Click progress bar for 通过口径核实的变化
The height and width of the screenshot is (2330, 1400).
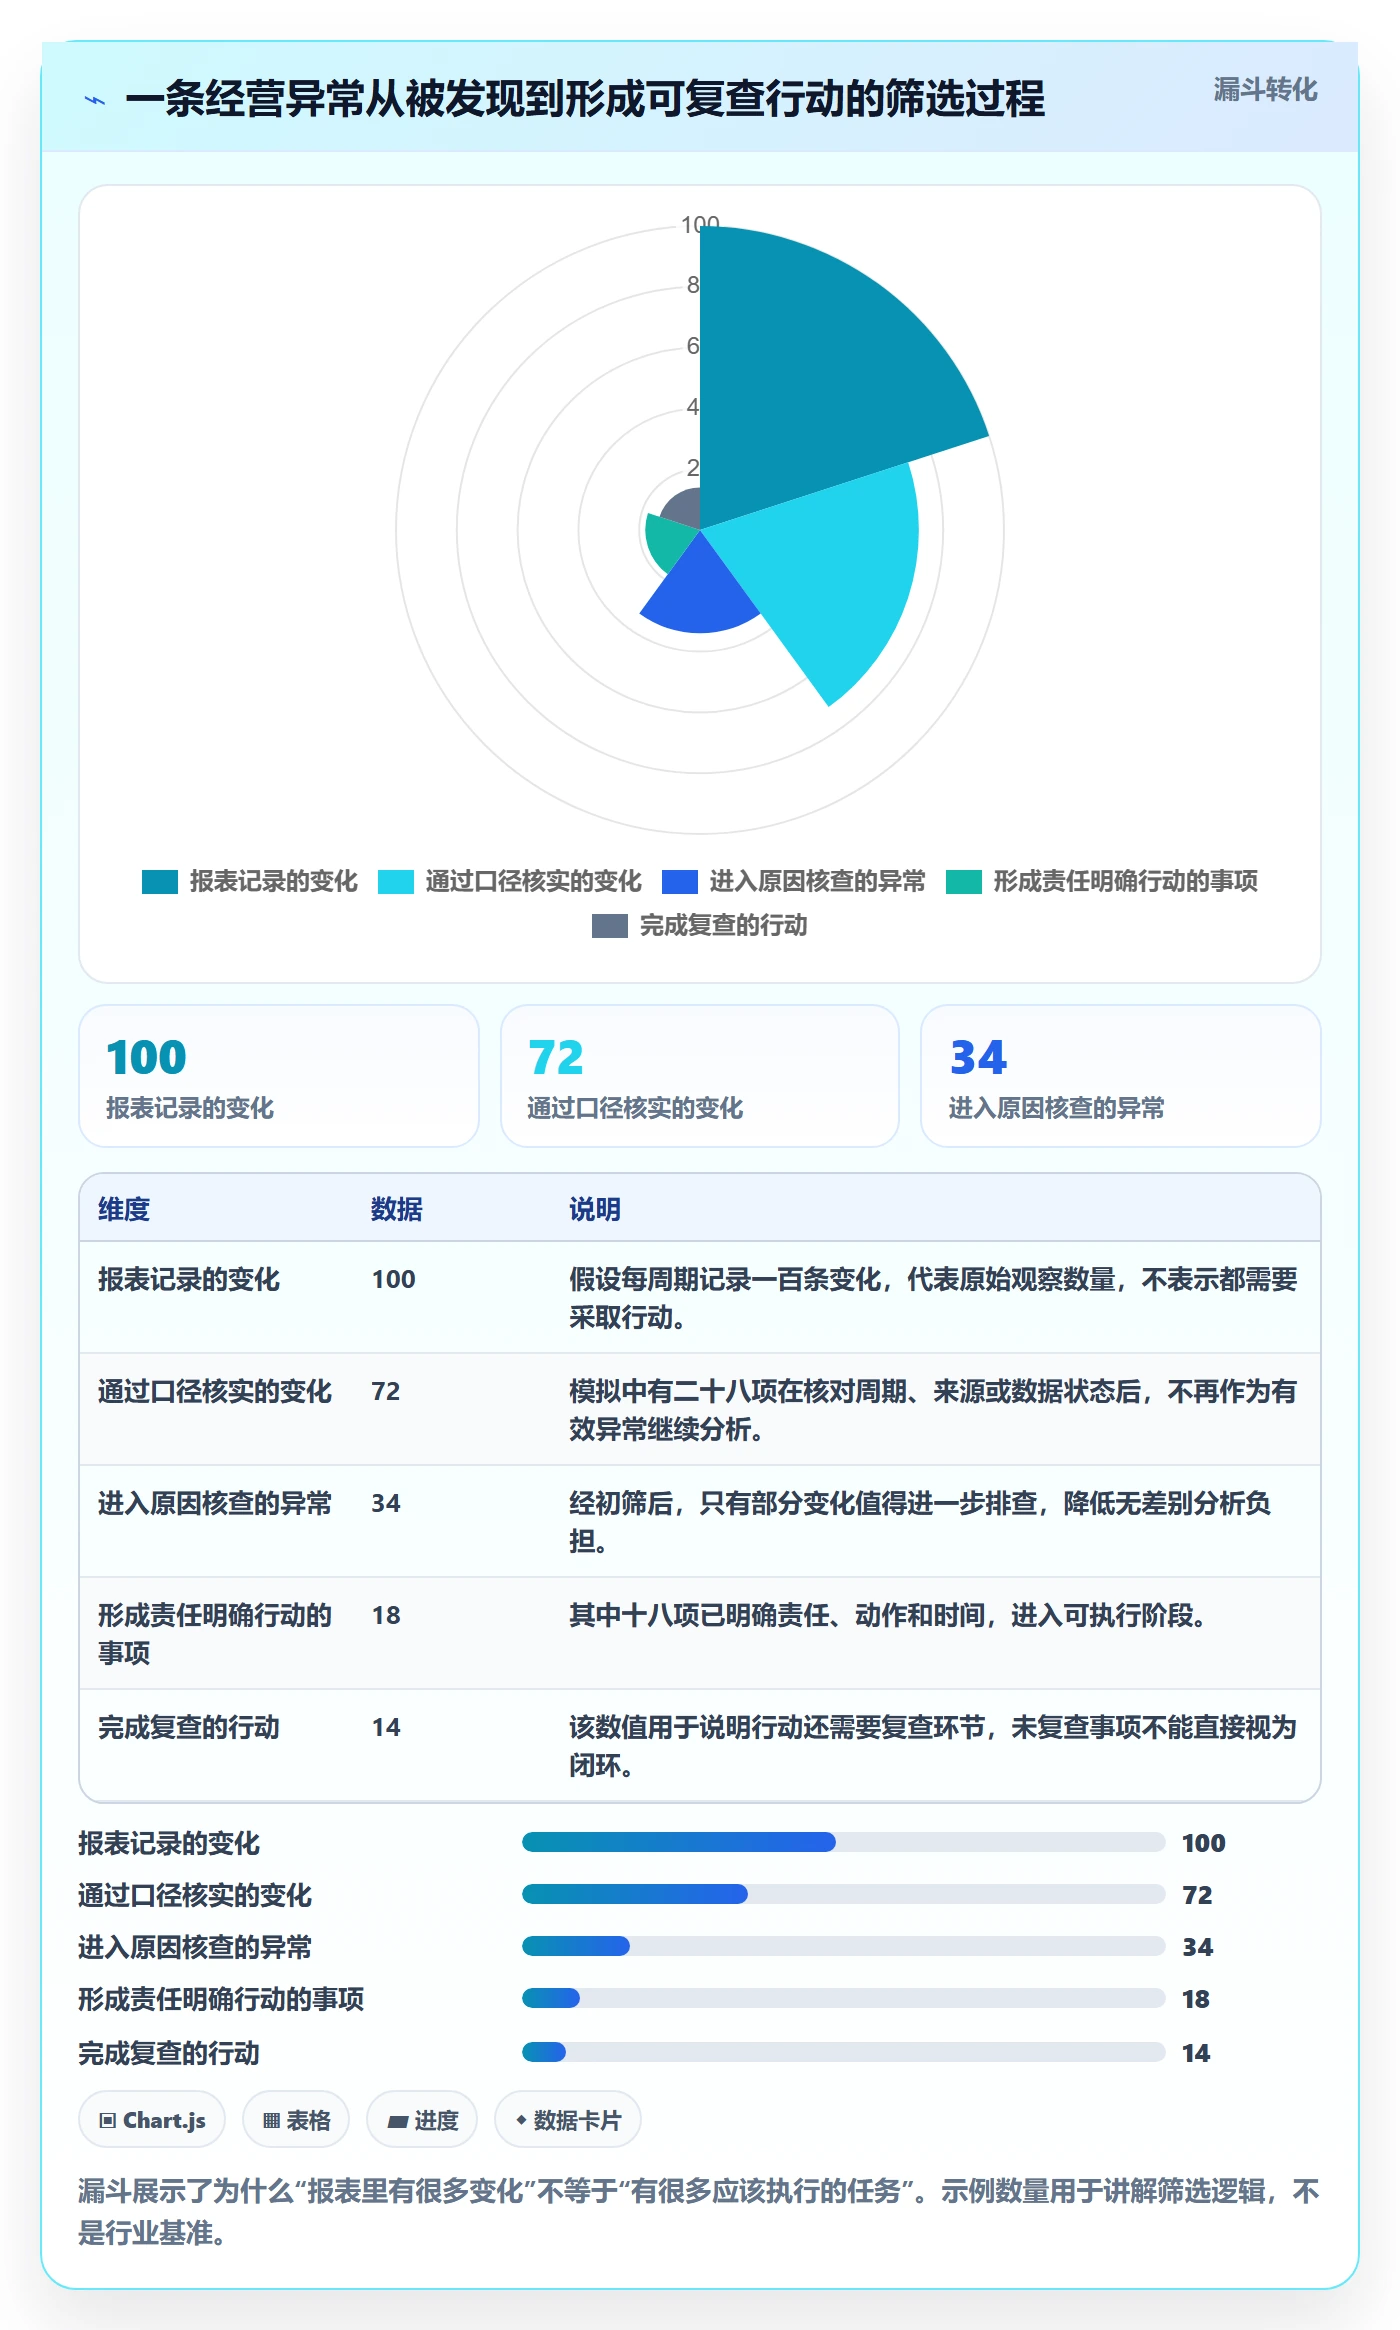coord(843,1894)
